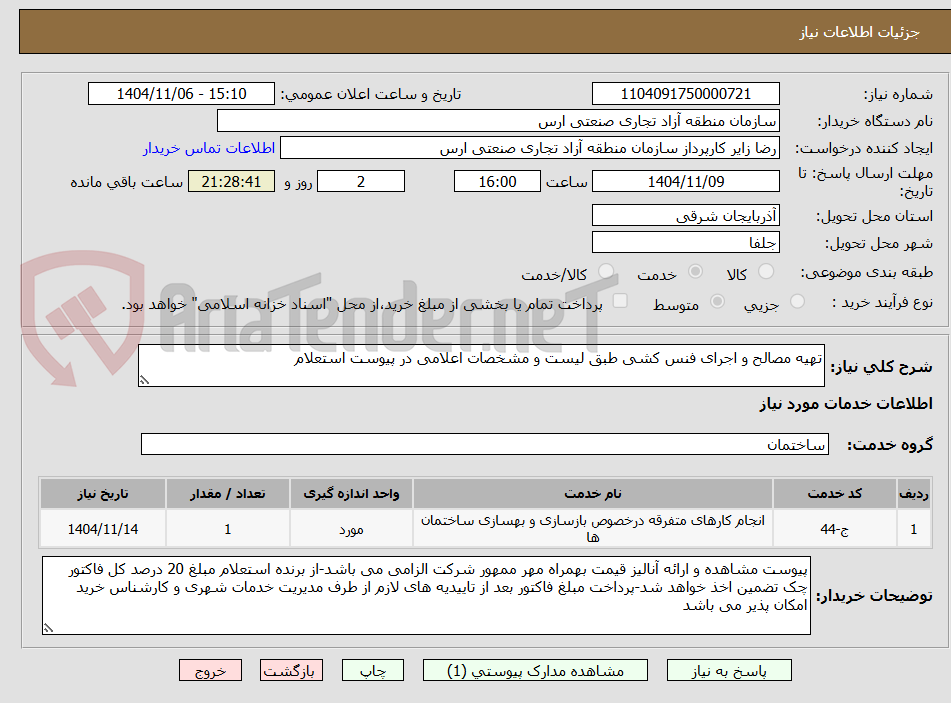Click the بازگشت button
This screenshot has width=951, height=703.
(x=291, y=670)
